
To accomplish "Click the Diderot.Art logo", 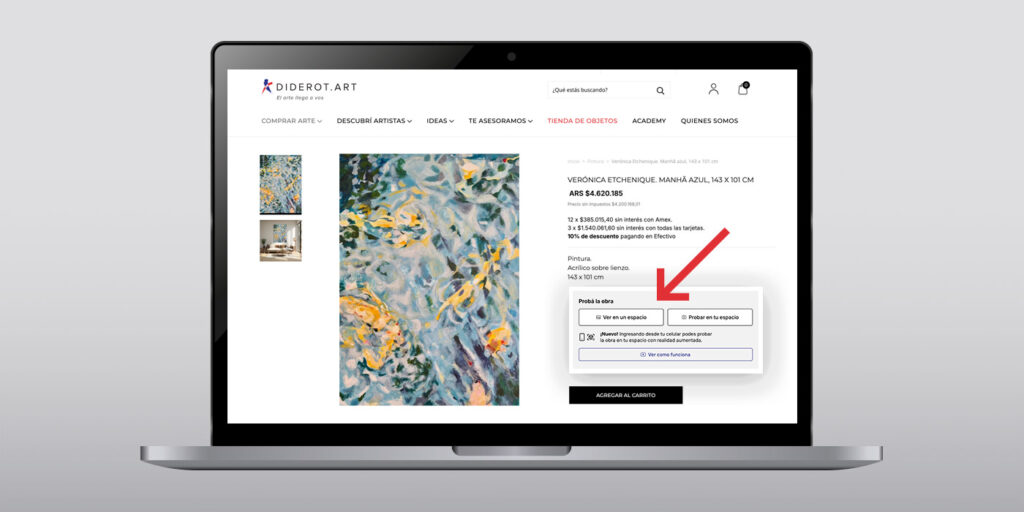I will pos(309,89).
